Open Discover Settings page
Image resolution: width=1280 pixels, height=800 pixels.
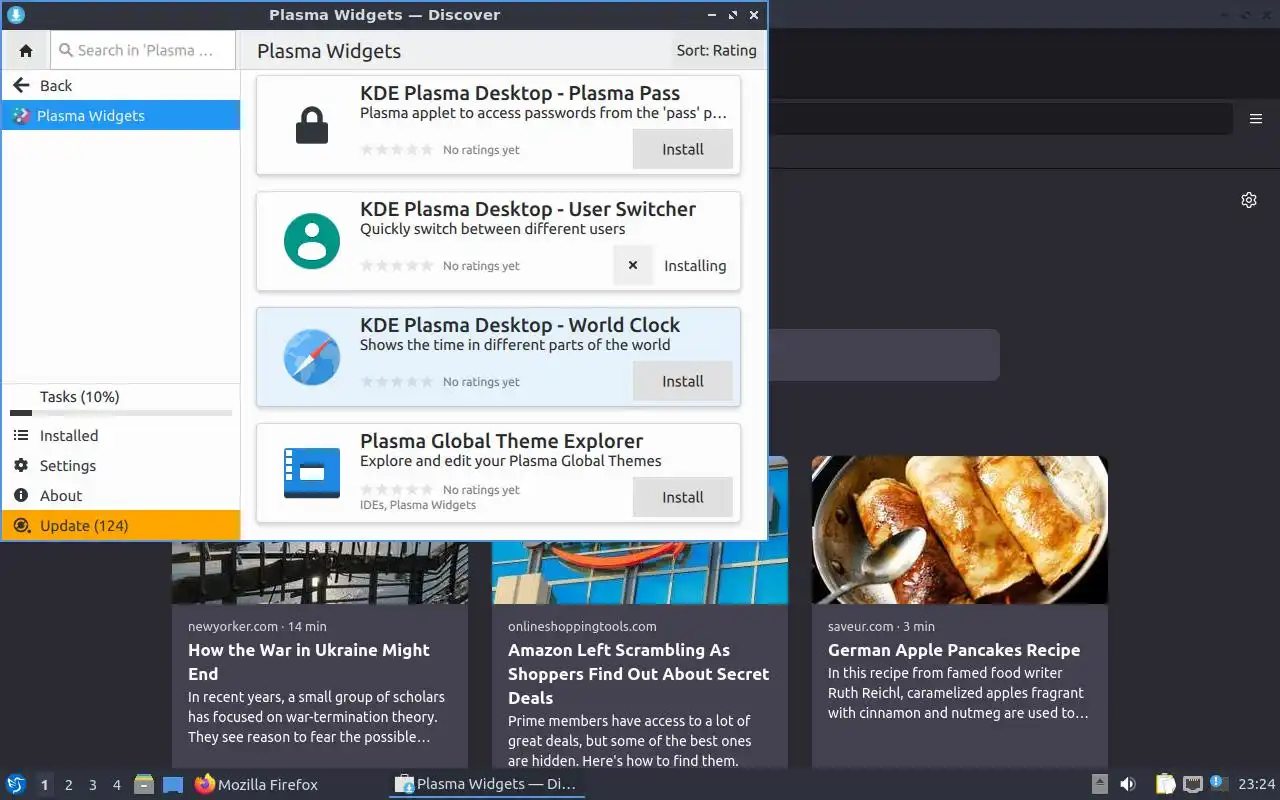121,466
